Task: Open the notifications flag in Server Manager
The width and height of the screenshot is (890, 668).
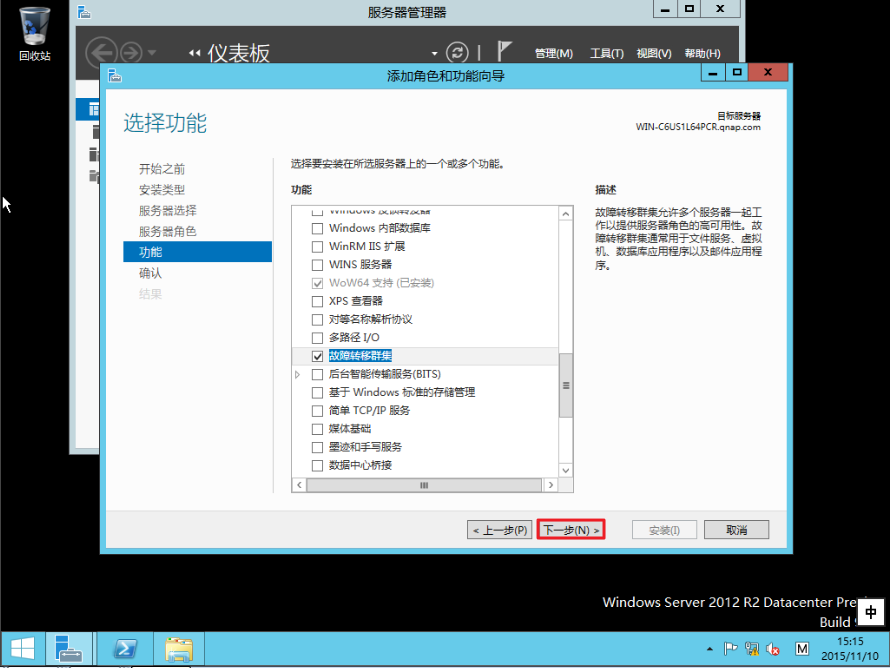Action: (x=504, y=51)
